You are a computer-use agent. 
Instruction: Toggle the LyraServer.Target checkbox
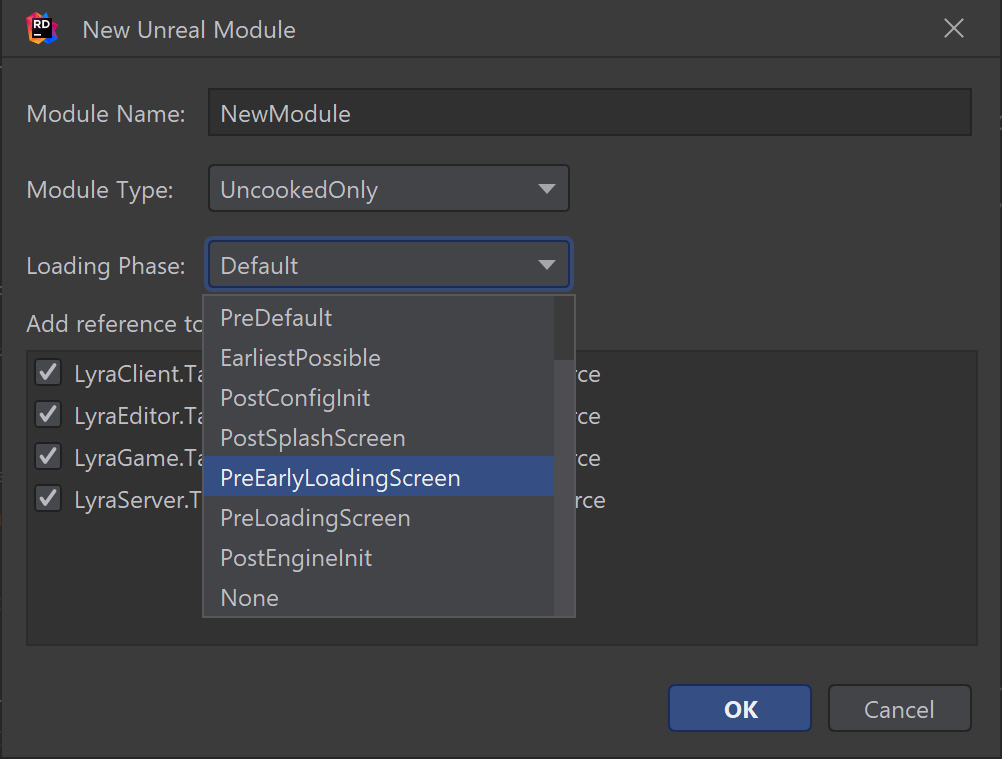coord(47,498)
